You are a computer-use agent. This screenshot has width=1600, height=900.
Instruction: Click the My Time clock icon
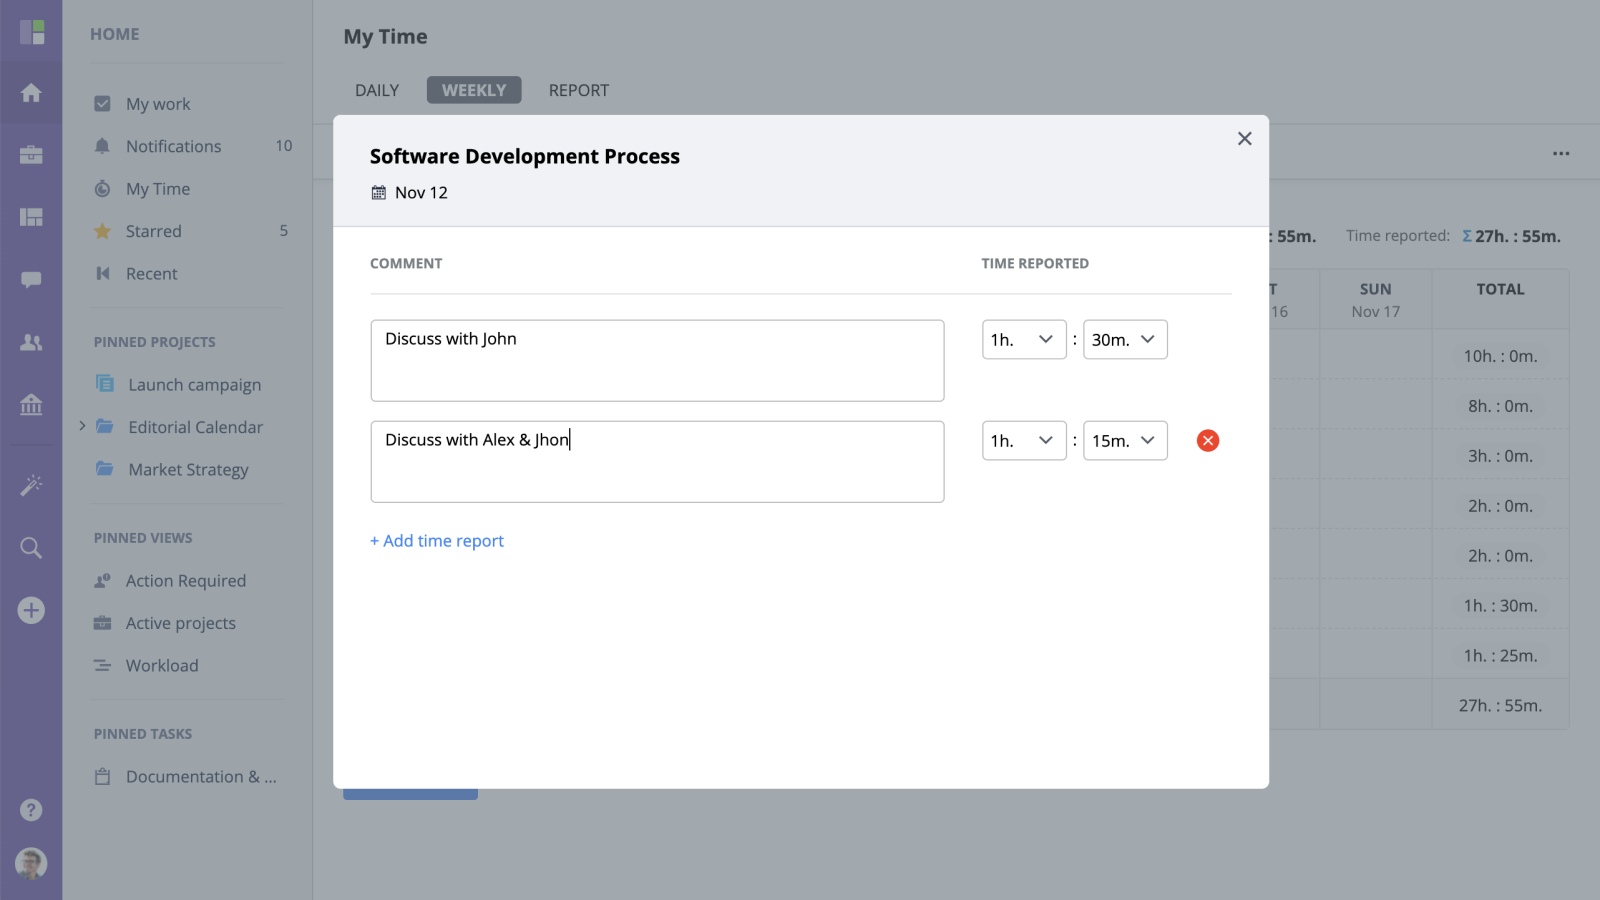(102, 189)
